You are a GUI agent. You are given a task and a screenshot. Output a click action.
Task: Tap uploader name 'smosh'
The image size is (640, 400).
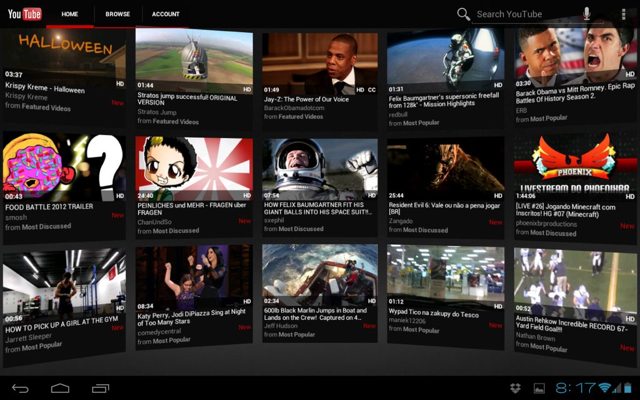16,218
